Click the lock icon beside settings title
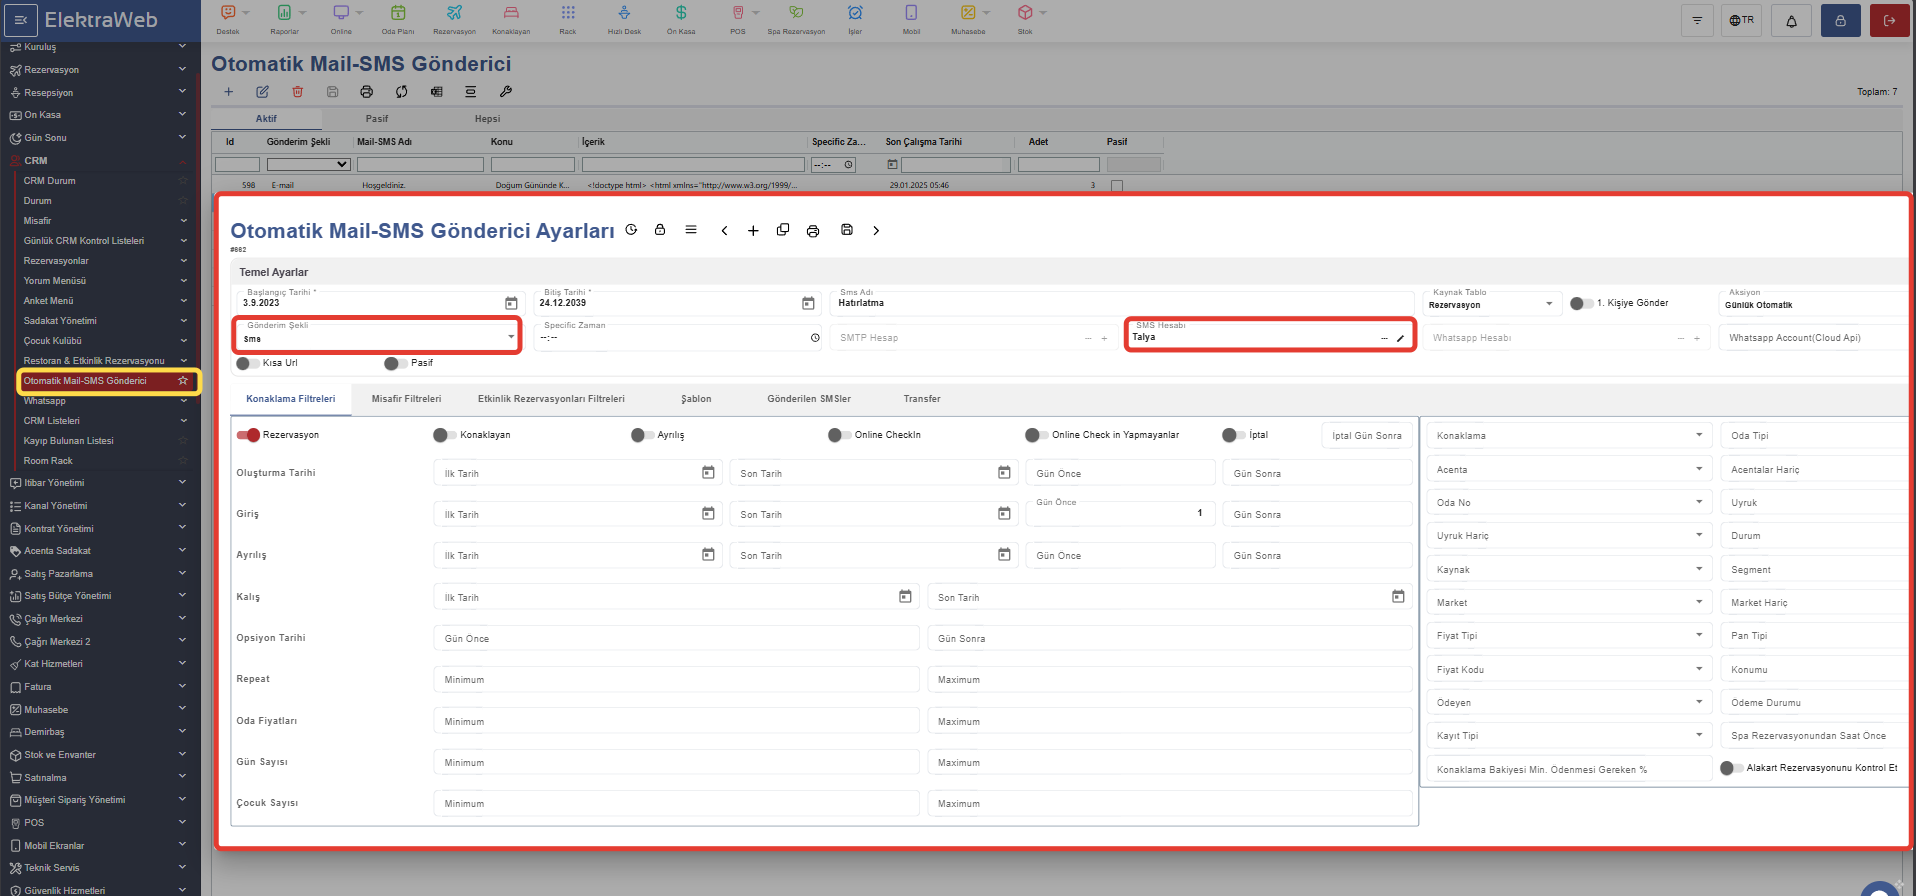Screen dimensions: 1916x896 tap(660, 230)
